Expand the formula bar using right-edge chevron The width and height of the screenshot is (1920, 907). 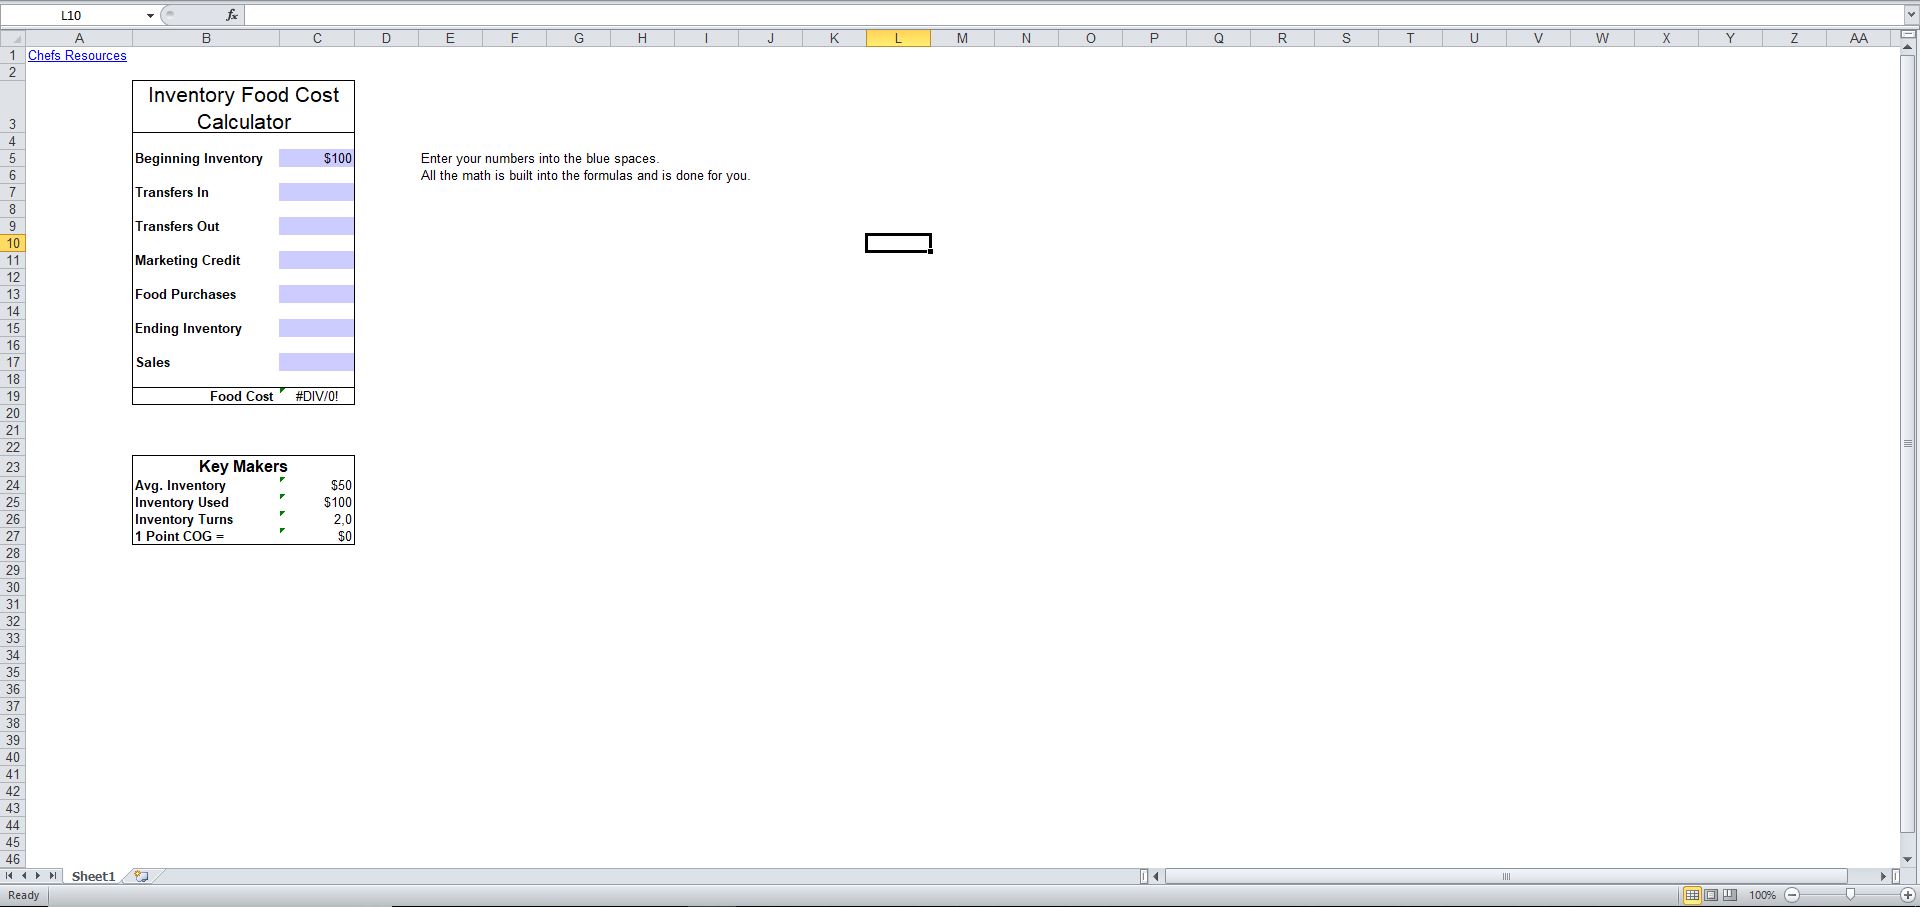click(1910, 15)
